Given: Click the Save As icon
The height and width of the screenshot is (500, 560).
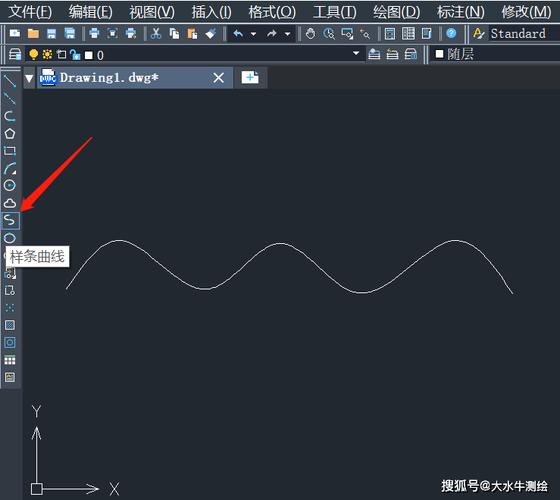Looking at the screenshot, I should coord(70,34).
